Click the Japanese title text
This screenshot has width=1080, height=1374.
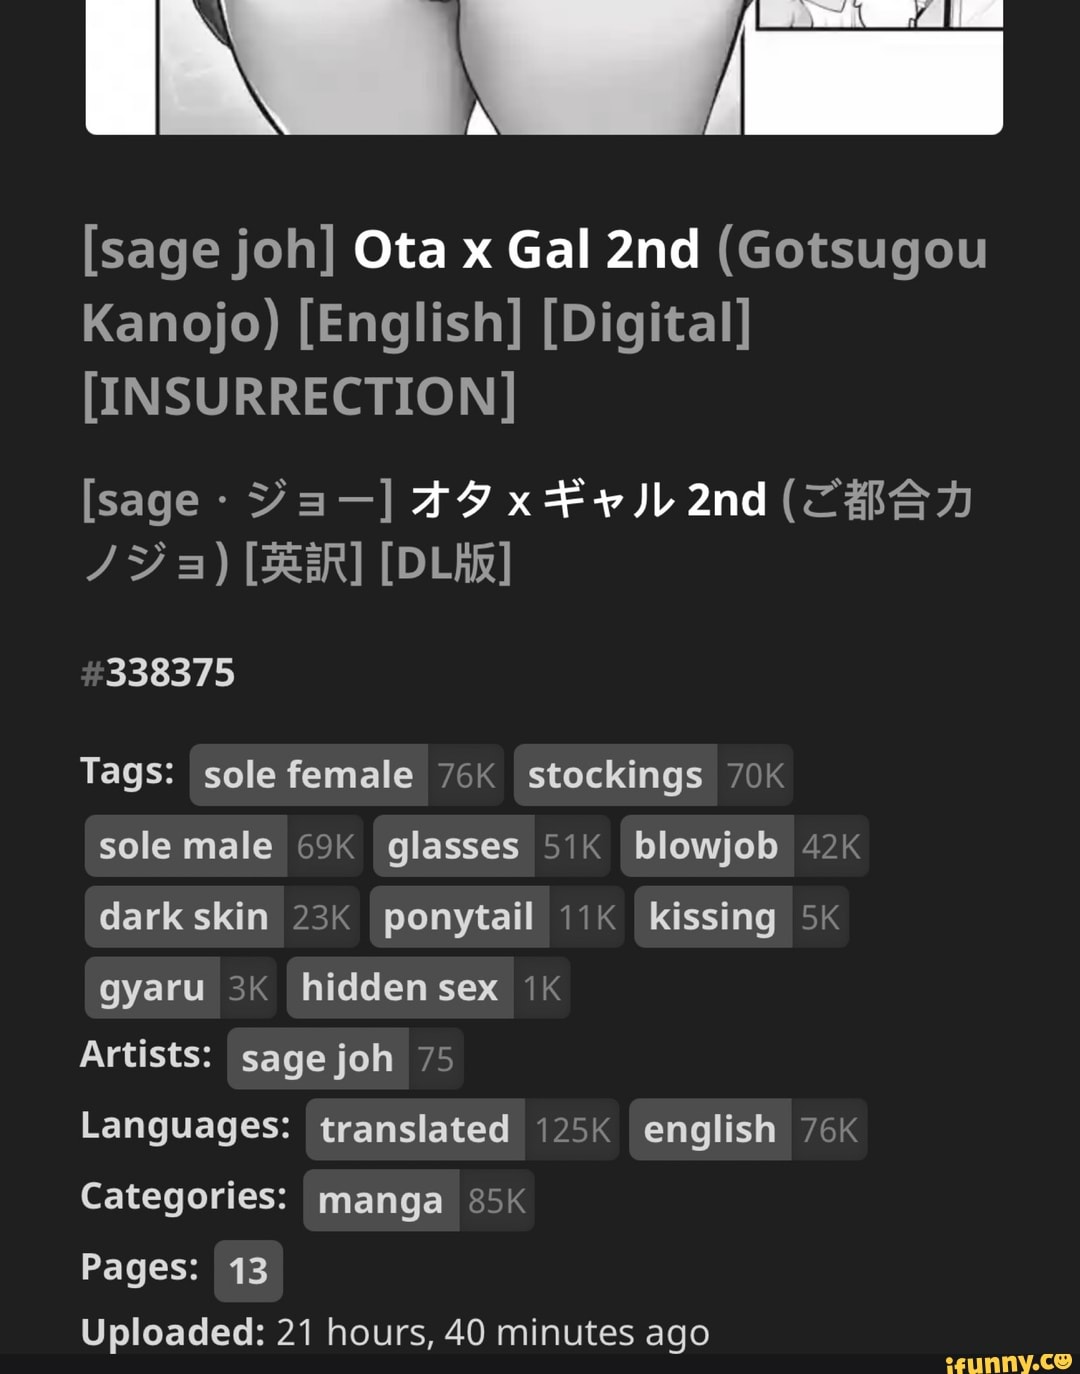coord(528,531)
